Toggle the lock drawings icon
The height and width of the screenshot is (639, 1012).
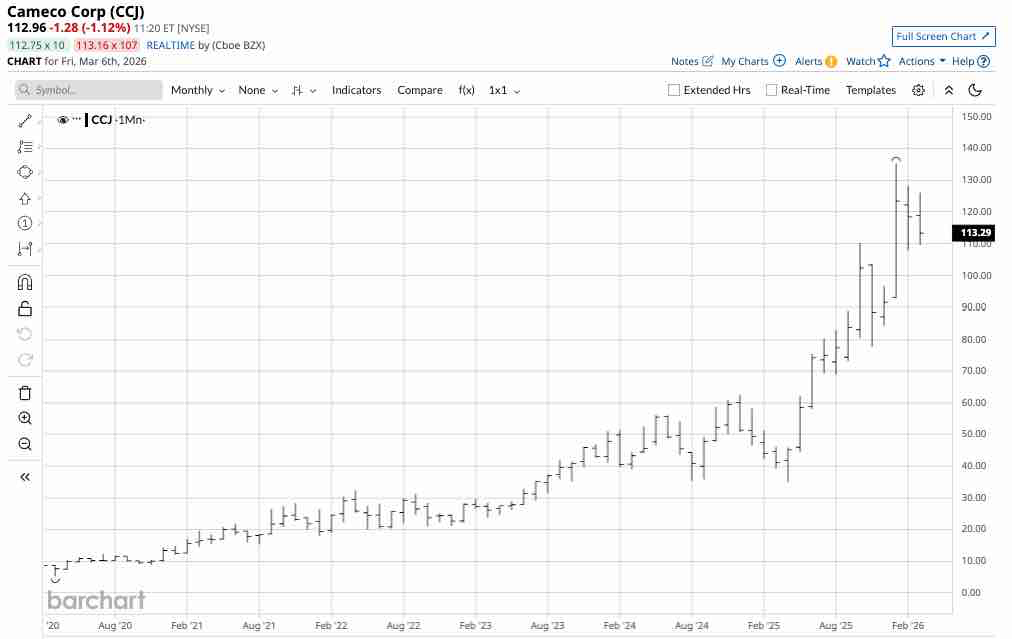point(25,309)
